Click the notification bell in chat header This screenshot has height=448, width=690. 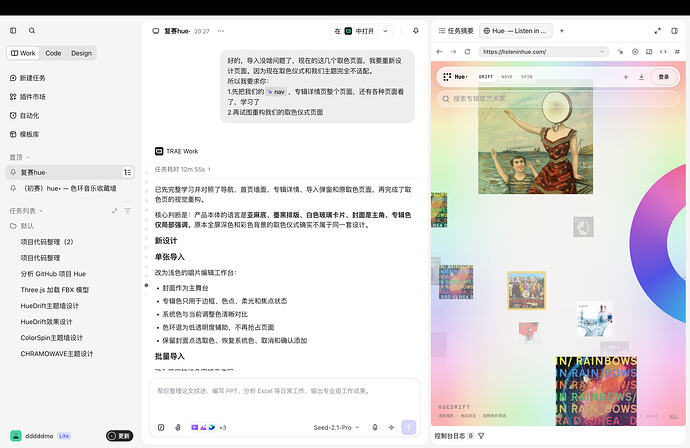tap(415, 31)
